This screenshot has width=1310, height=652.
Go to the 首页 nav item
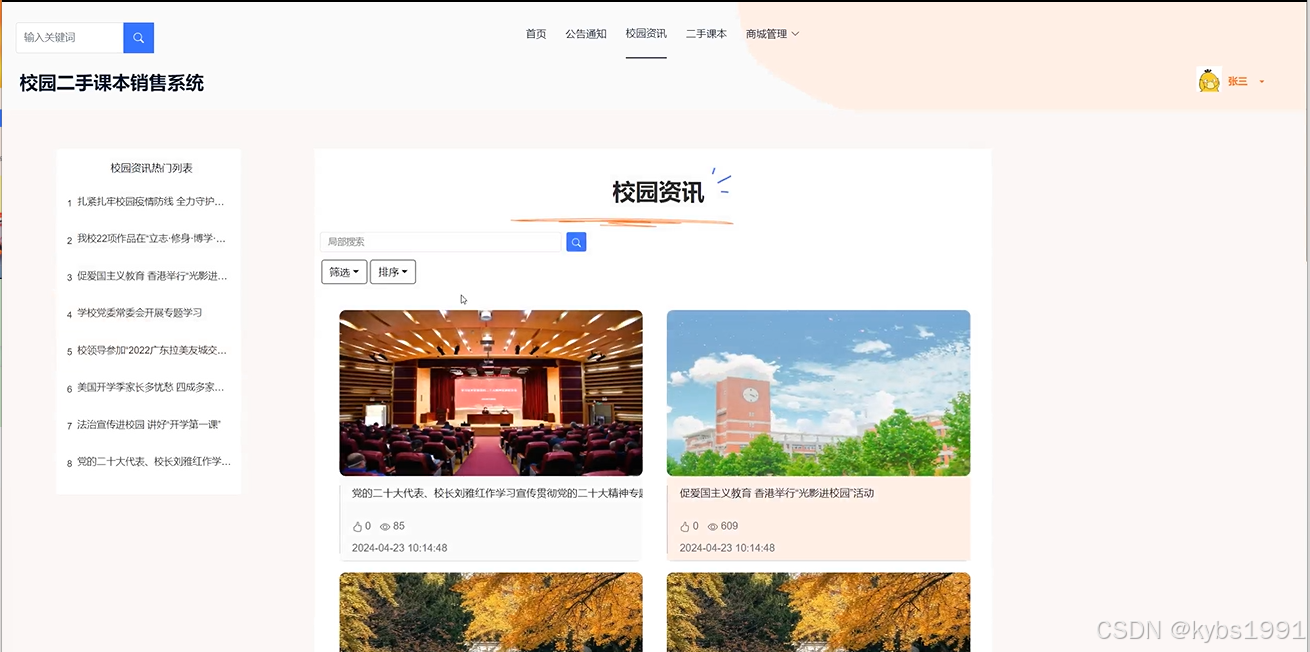coord(536,34)
